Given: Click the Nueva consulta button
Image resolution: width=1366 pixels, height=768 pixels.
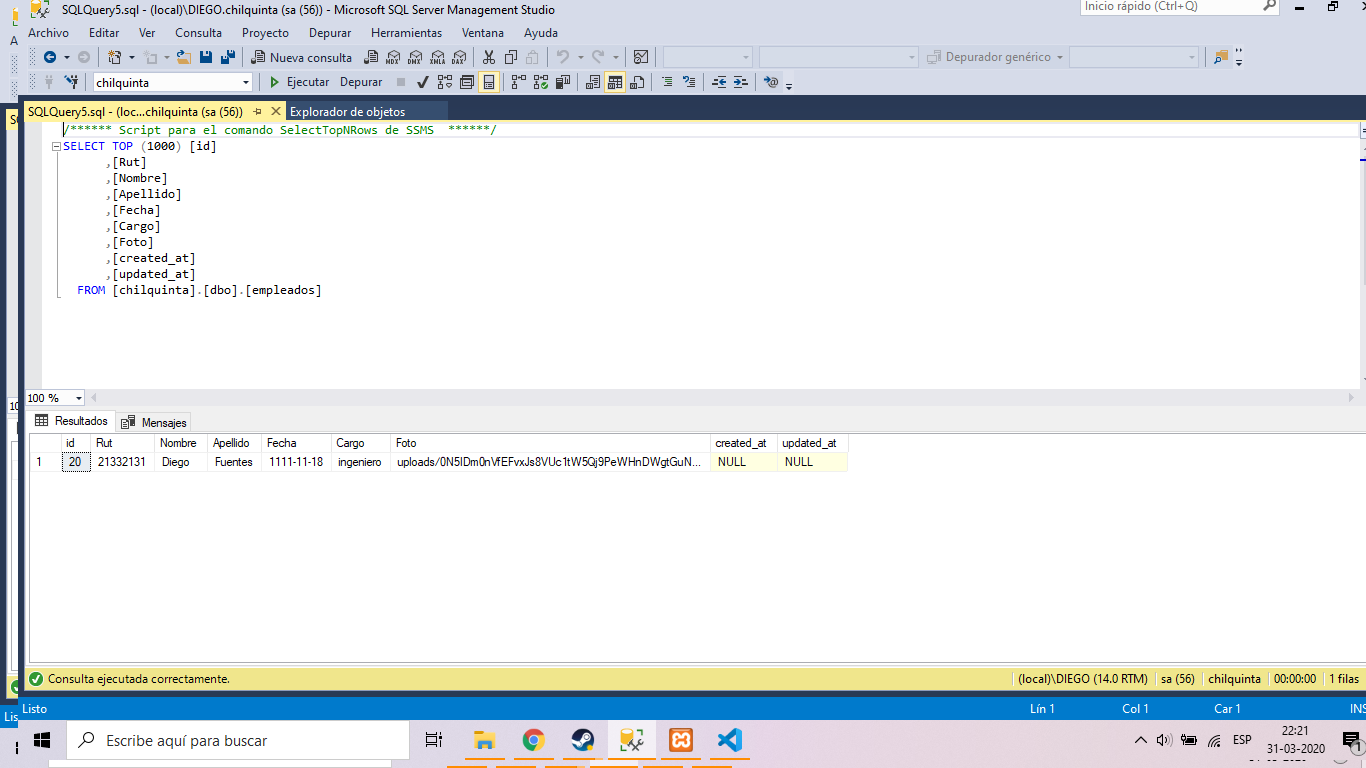Looking at the screenshot, I should (301, 57).
